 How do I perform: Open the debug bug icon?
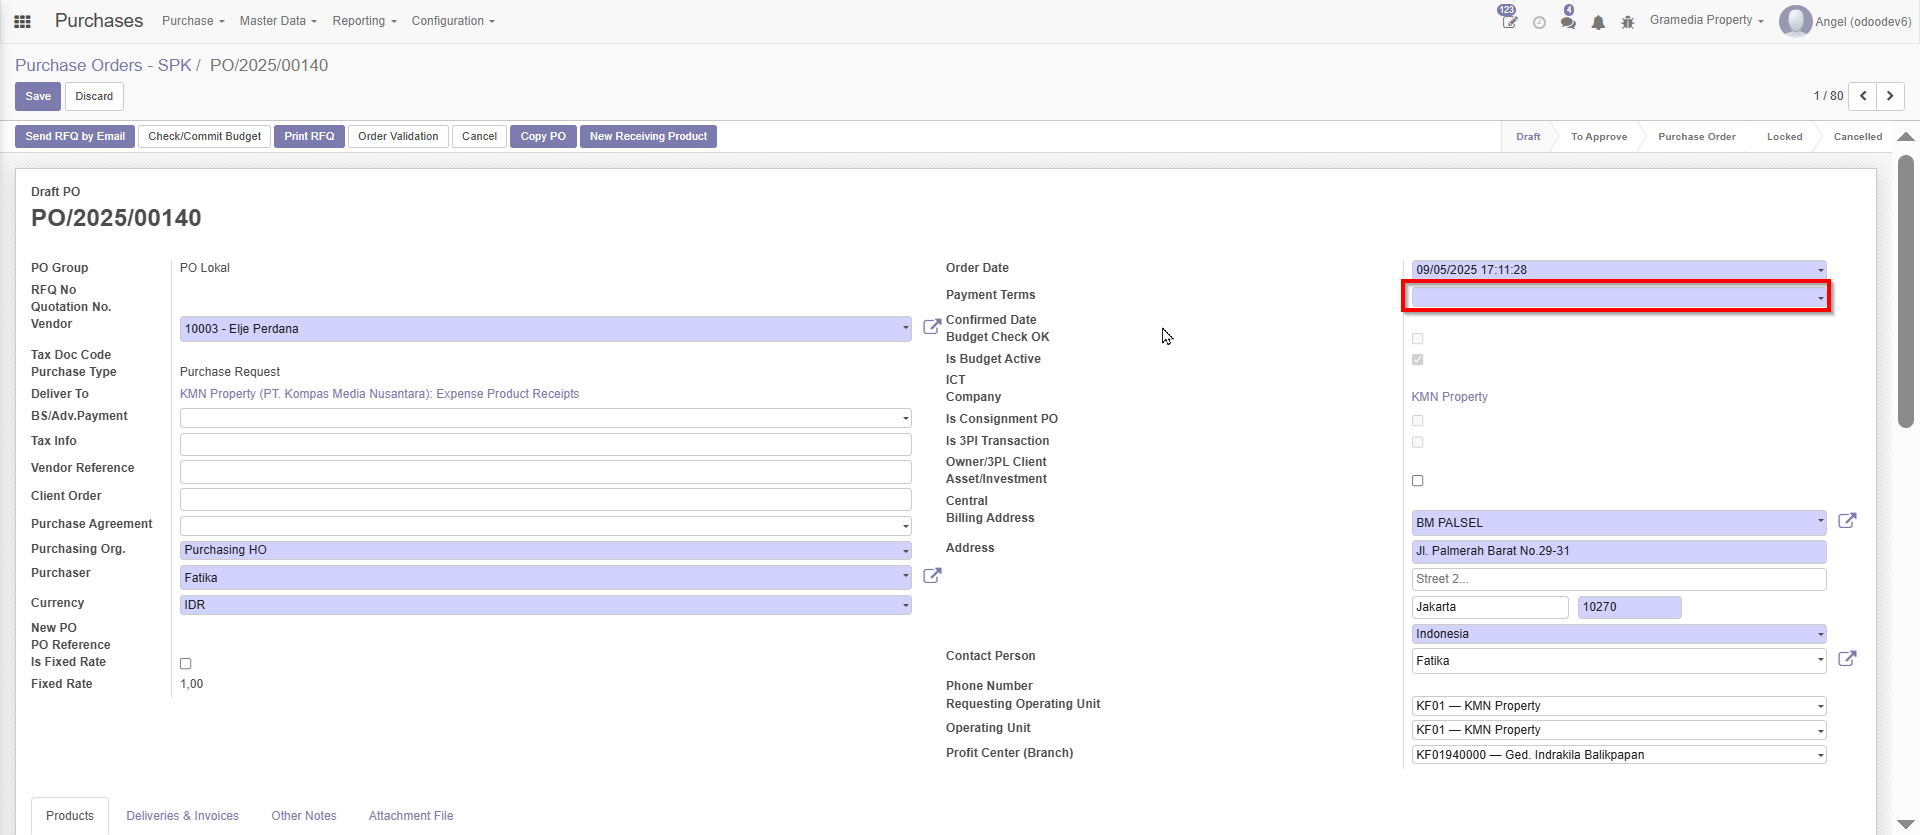[x=1628, y=22]
